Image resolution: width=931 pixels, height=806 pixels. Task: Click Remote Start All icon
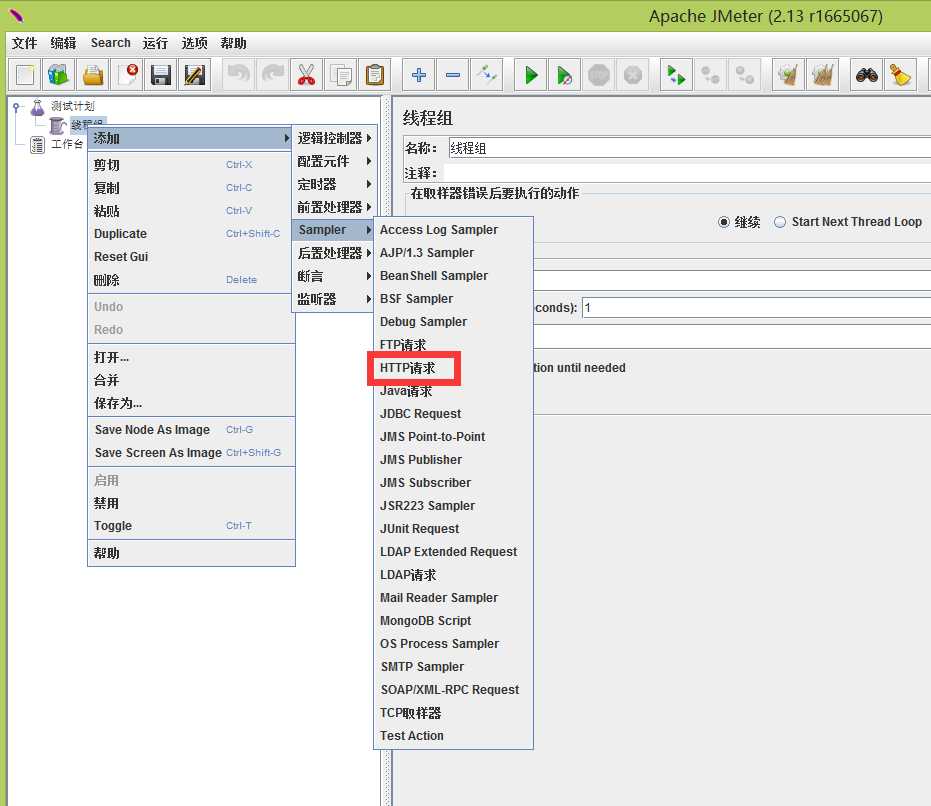tap(677, 75)
